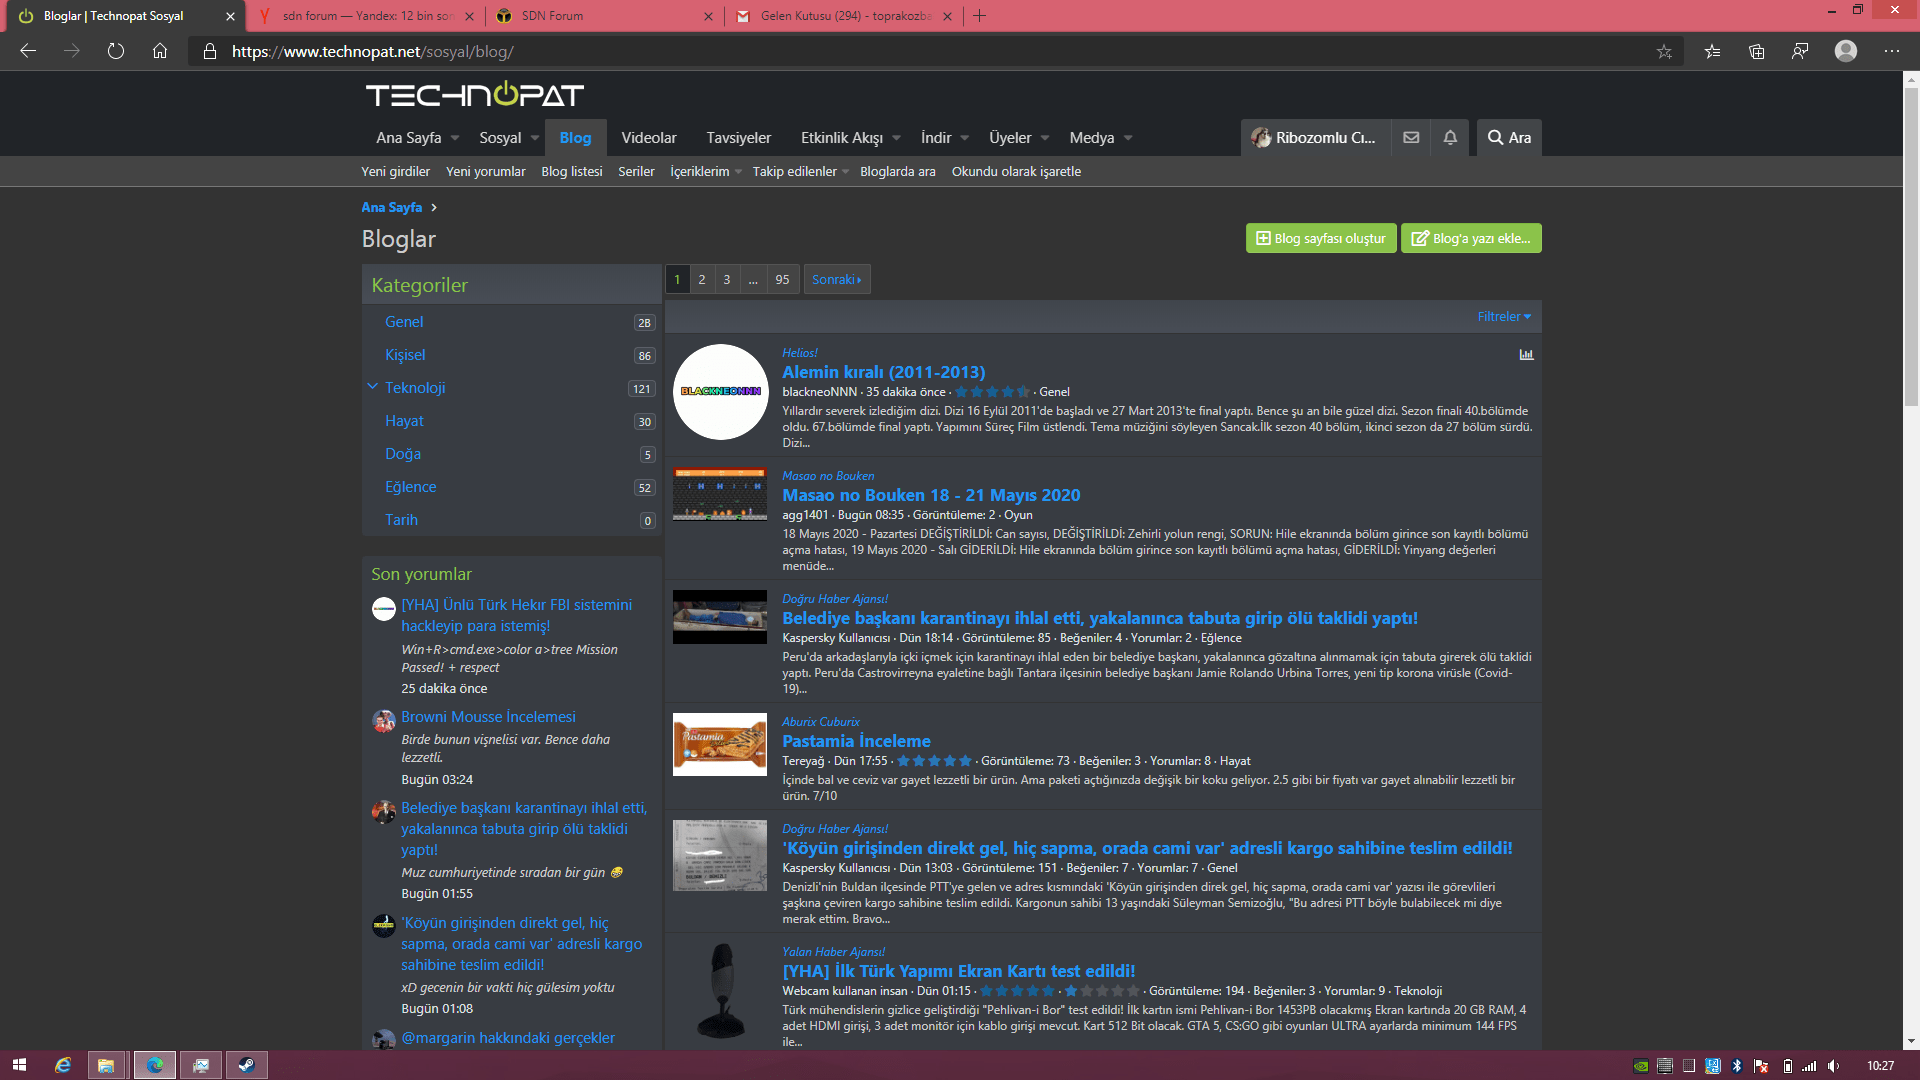This screenshot has height=1080, width=1920.
Task: Open Steam from the taskbar
Action: [x=246, y=1065]
